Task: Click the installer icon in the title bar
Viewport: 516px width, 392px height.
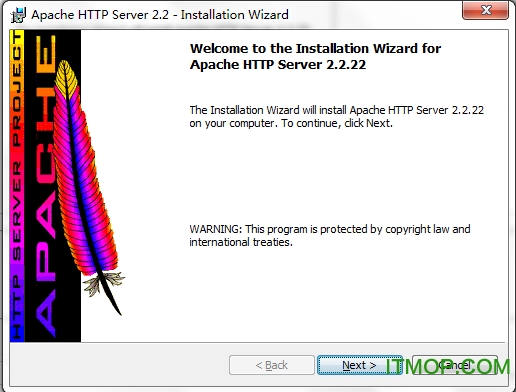Action: 18,15
